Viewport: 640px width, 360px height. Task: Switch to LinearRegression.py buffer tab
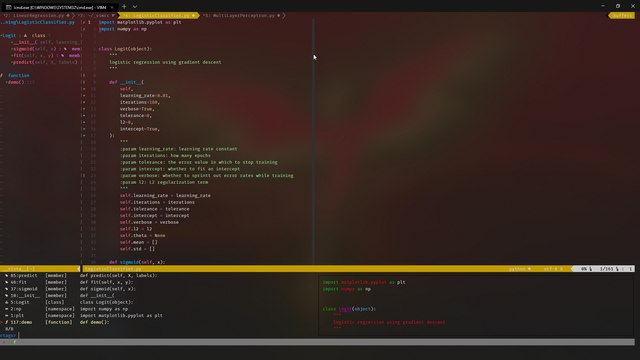[37, 16]
